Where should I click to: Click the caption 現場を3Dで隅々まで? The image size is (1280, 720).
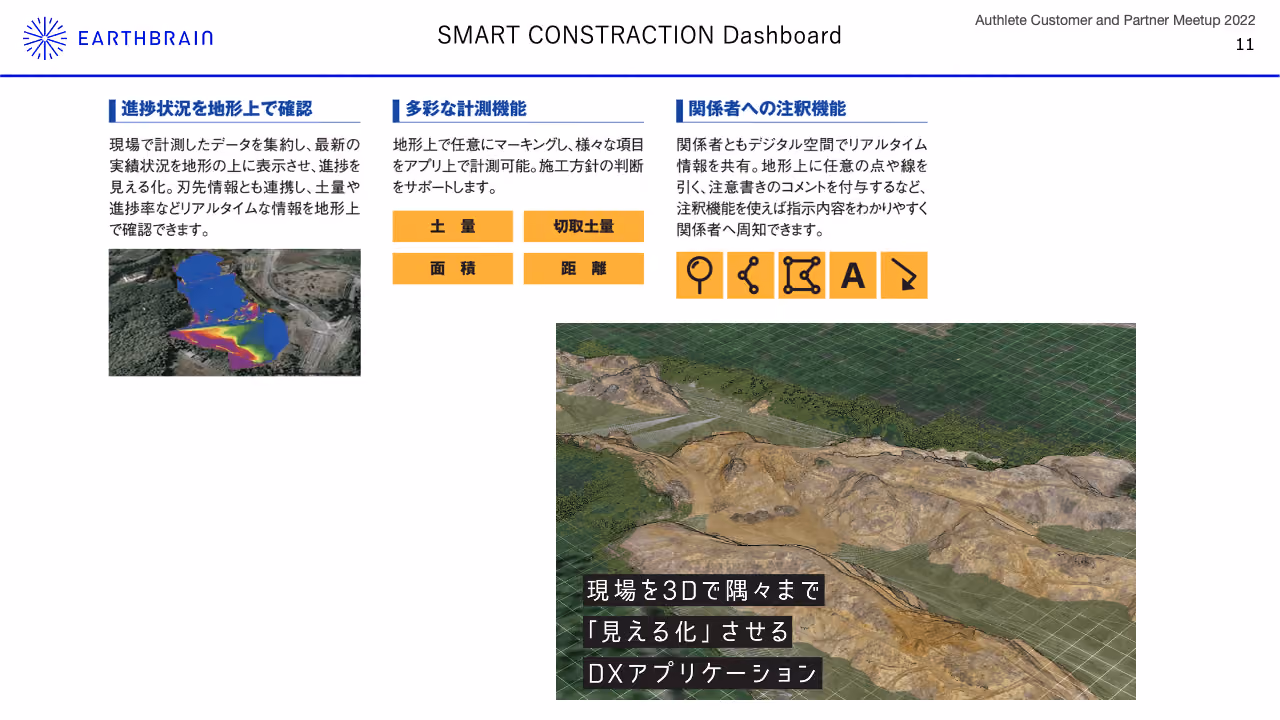pyautogui.click(x=704, y=590)
